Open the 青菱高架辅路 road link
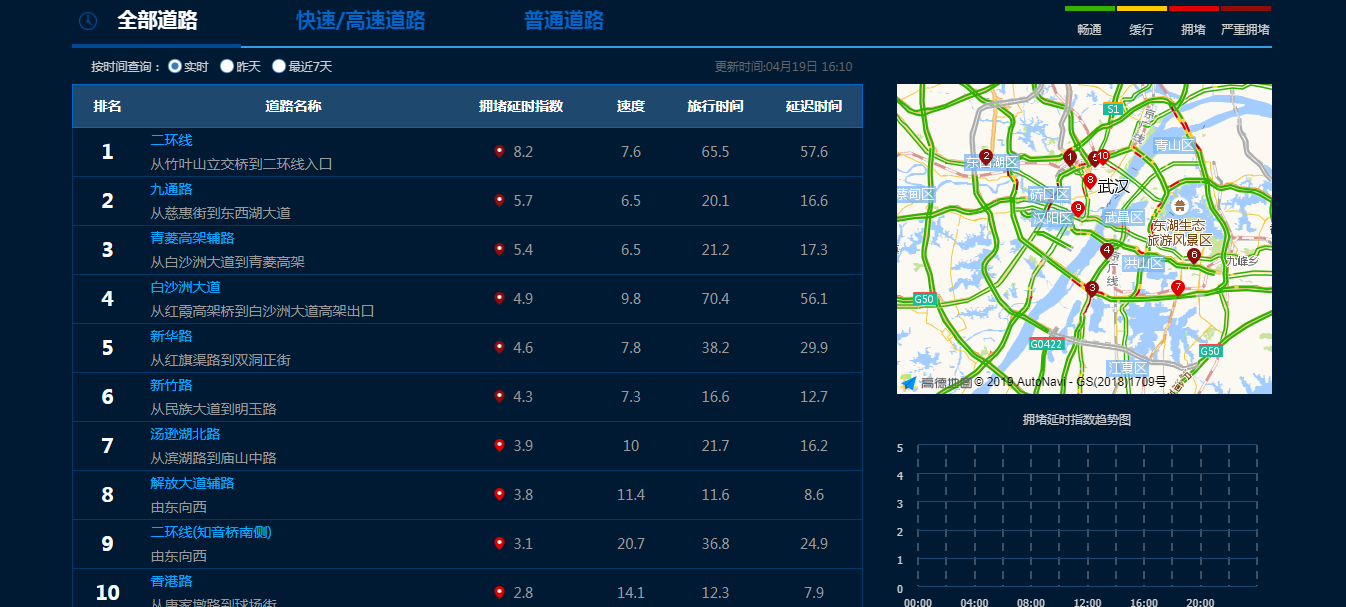1346x607 pixels. click(x=192, y=238)
